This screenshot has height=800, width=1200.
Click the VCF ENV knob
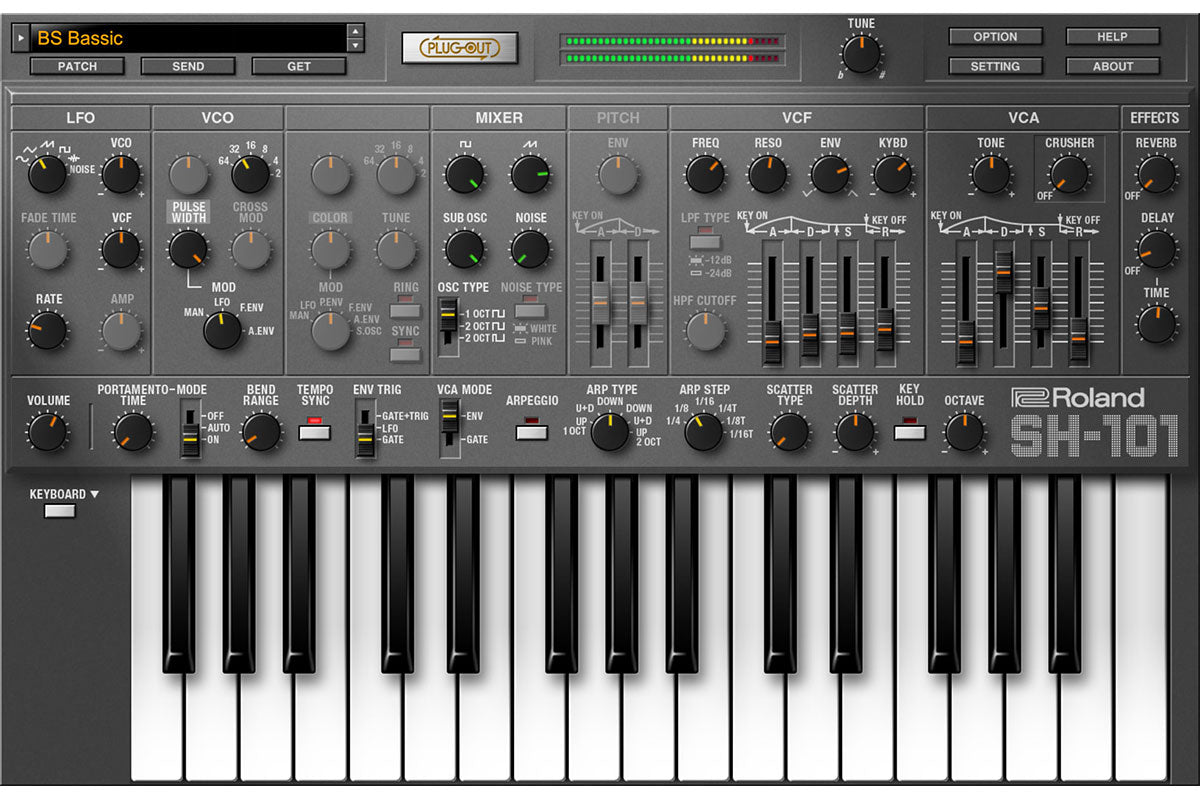coord(830,174)
